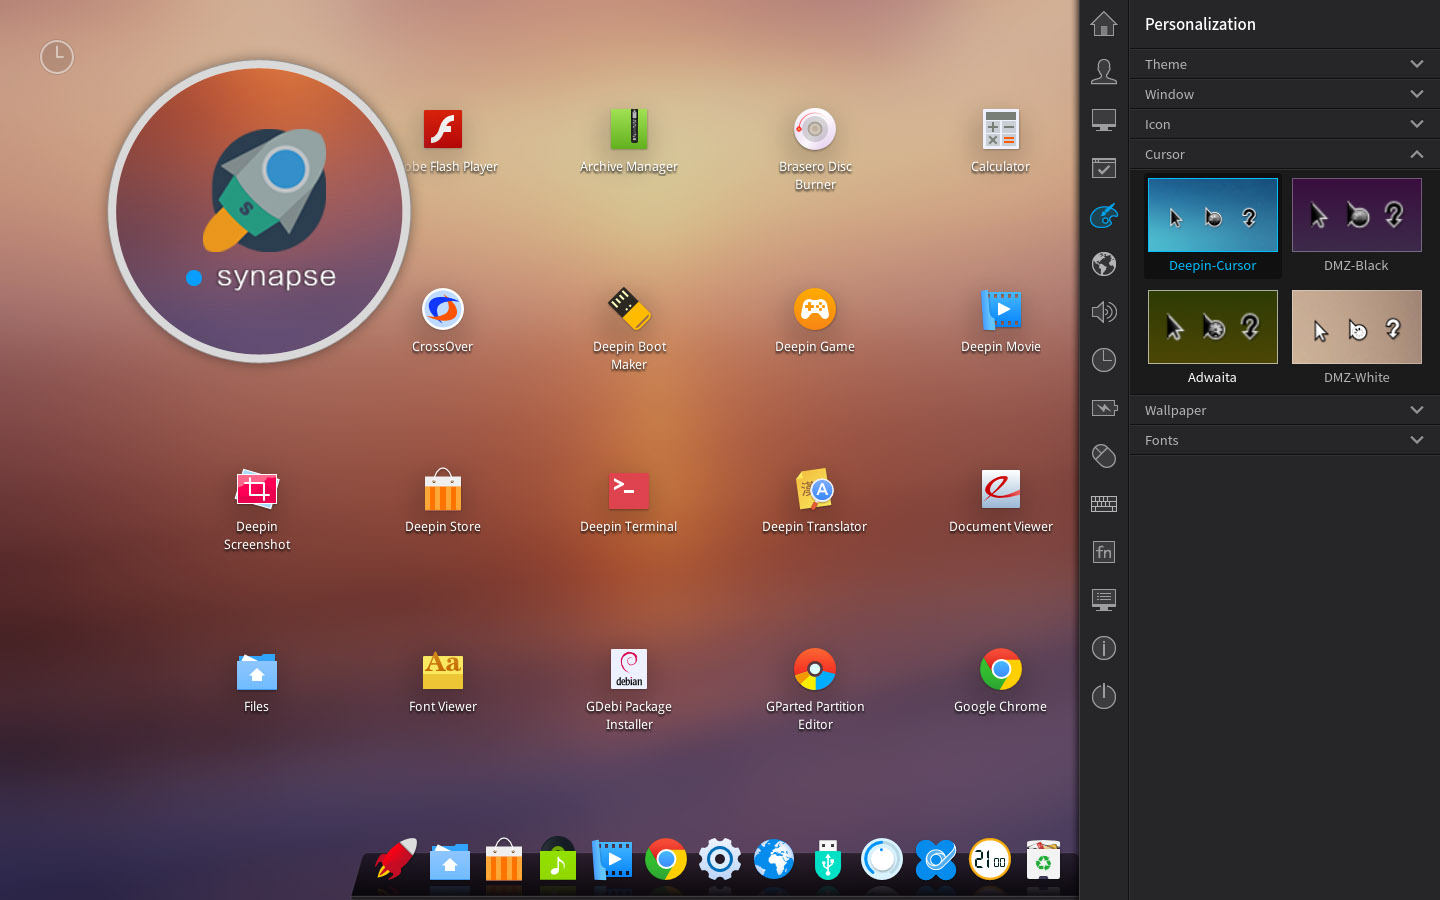
Task: Launch Deepin Game
Action: click(x=815, y=309)
